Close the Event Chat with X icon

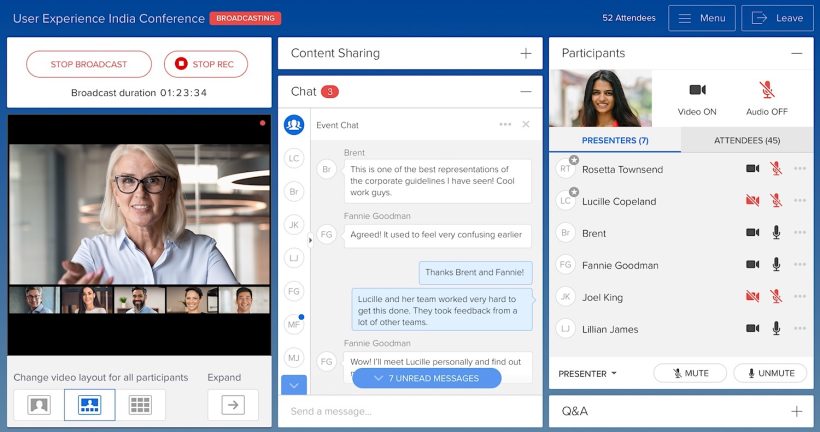526,125
